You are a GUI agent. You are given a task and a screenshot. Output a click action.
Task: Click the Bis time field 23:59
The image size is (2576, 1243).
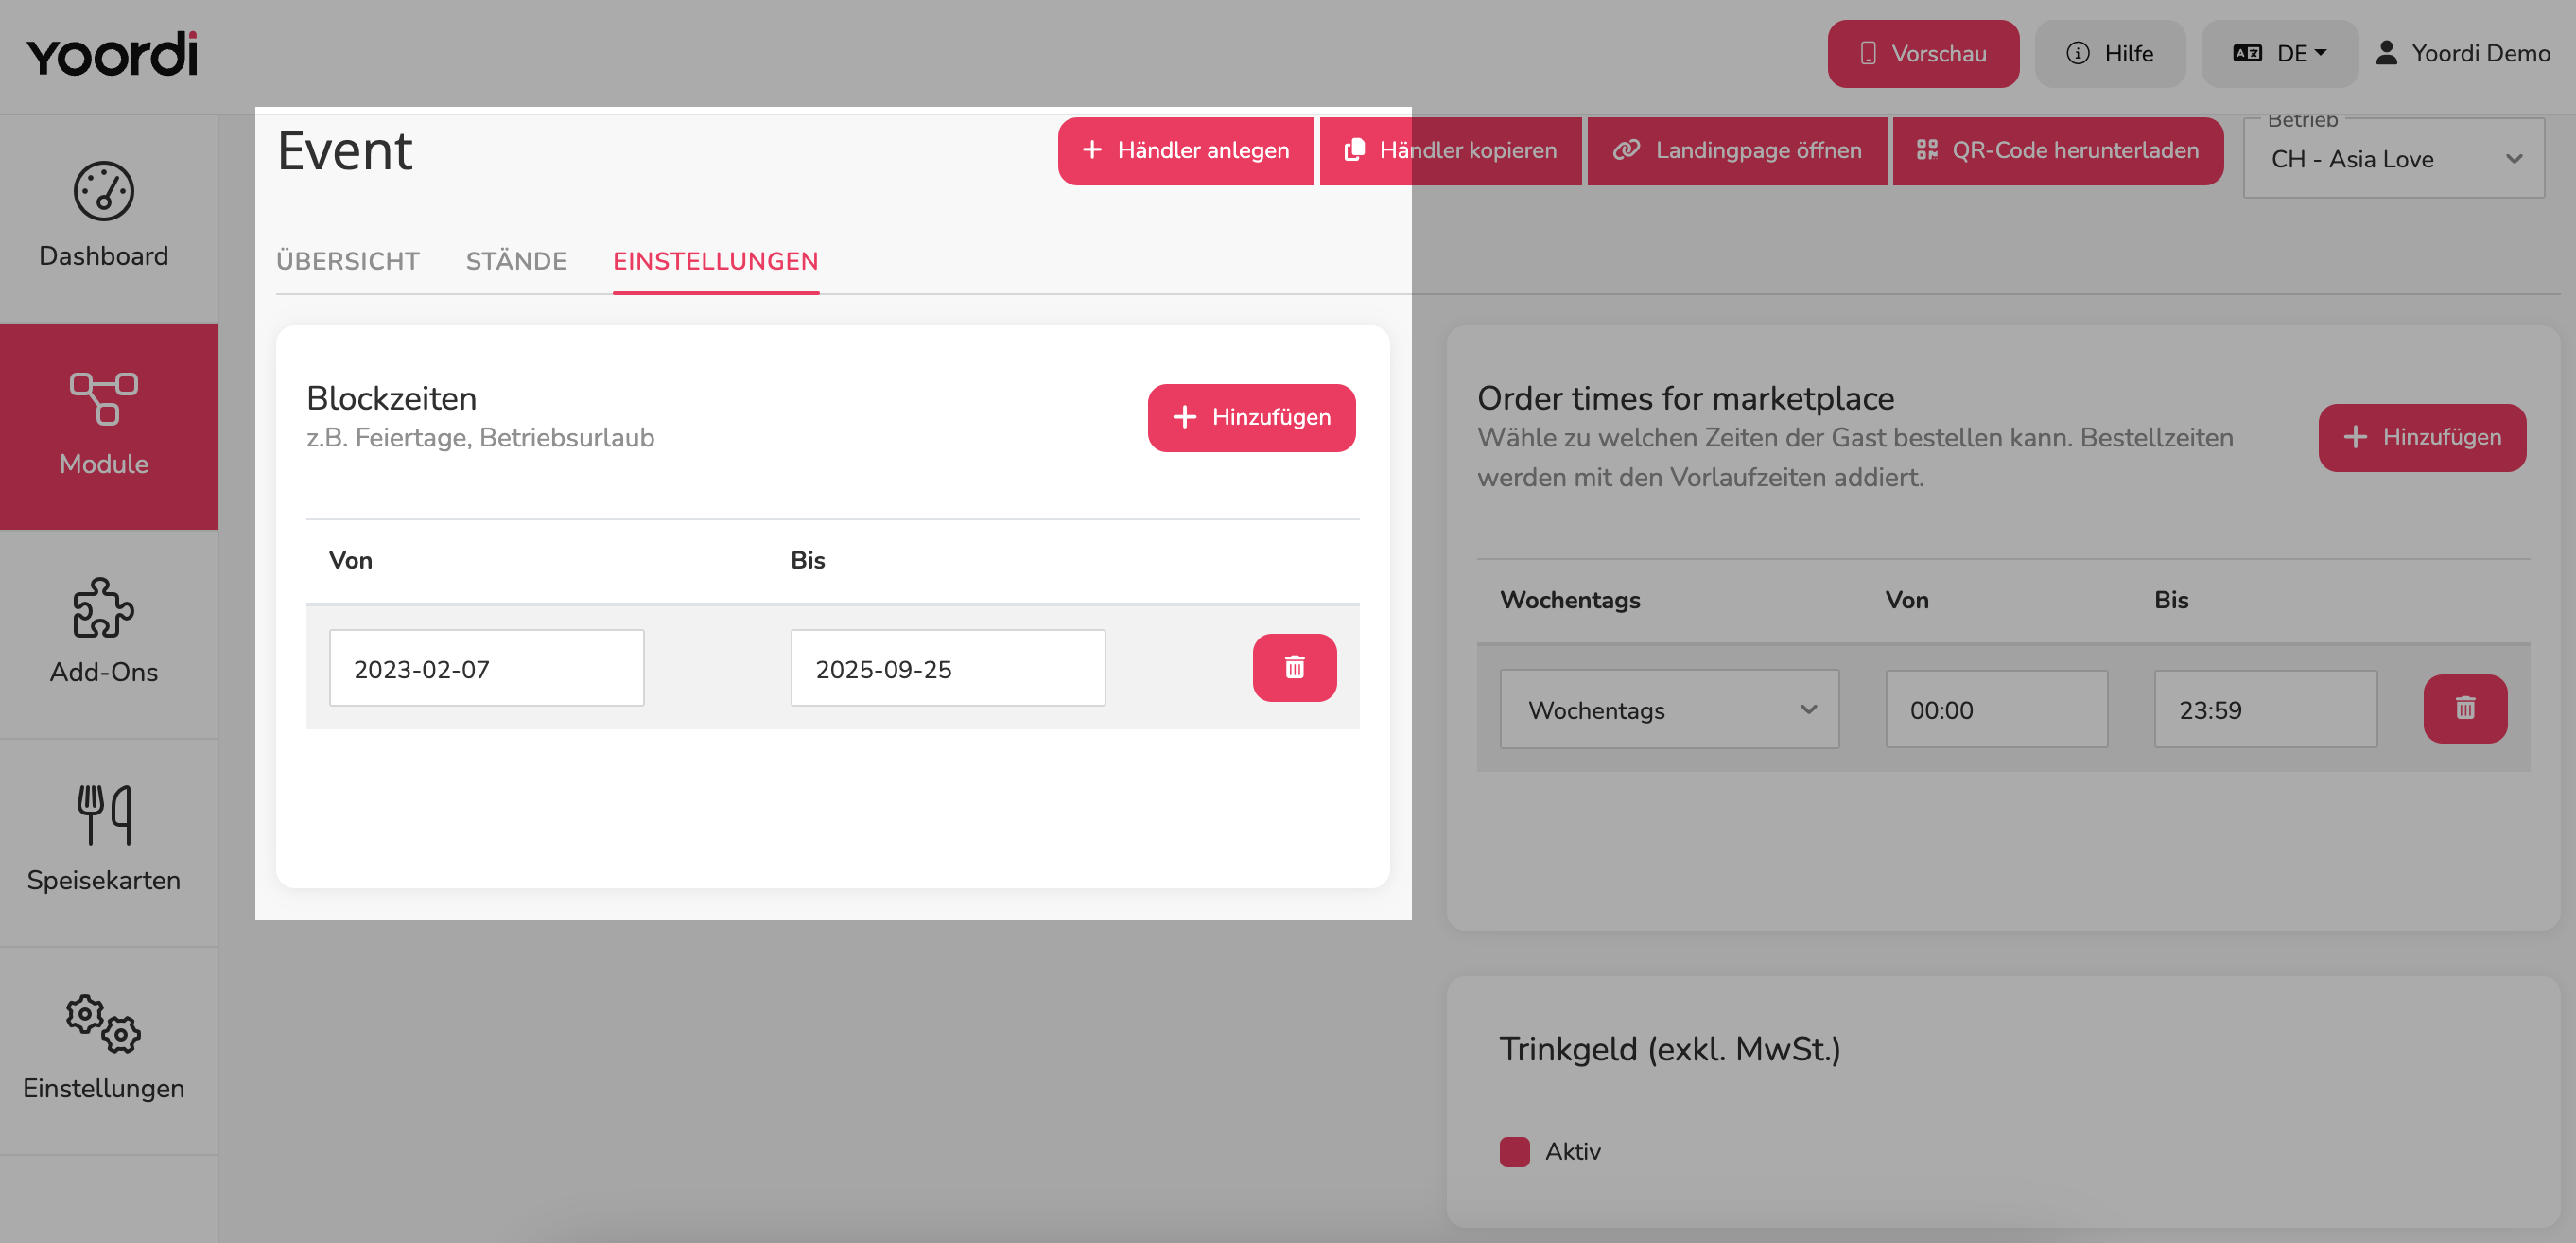(2265, 709)
